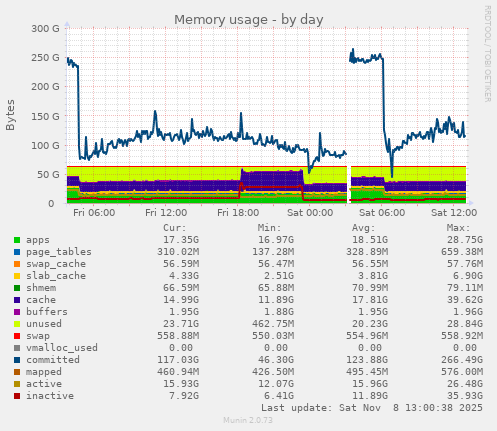
Task: Click the 'shmem' legend label
Action: [x=41, y=288]
